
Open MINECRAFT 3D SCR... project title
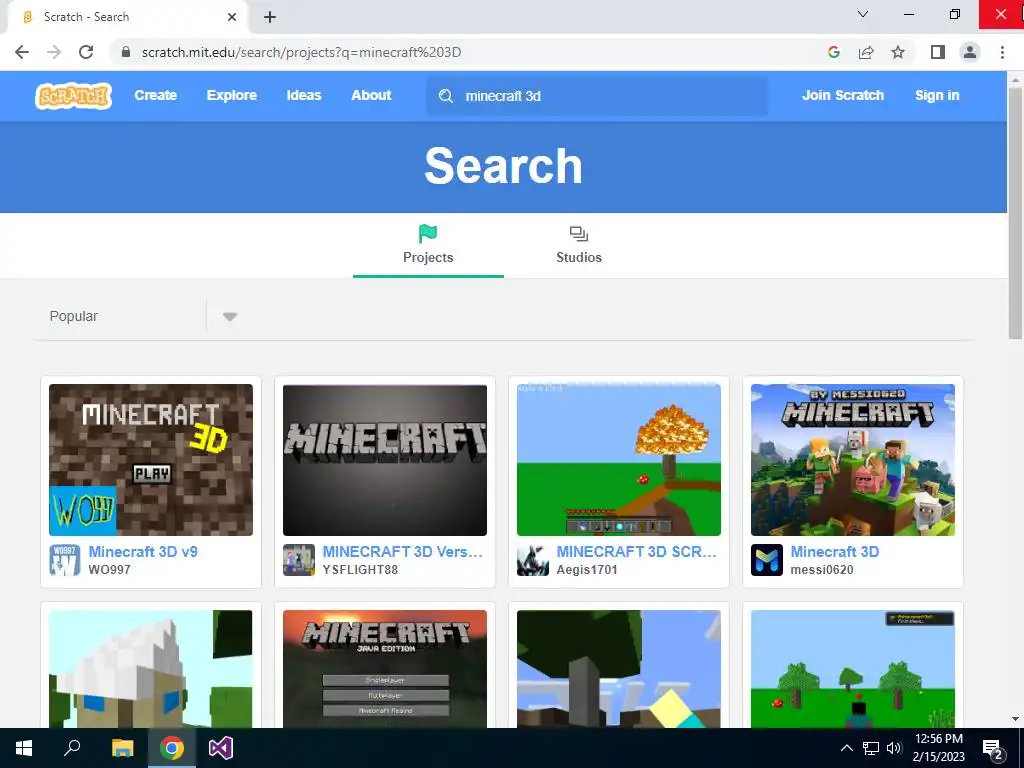tap(636, 552)
